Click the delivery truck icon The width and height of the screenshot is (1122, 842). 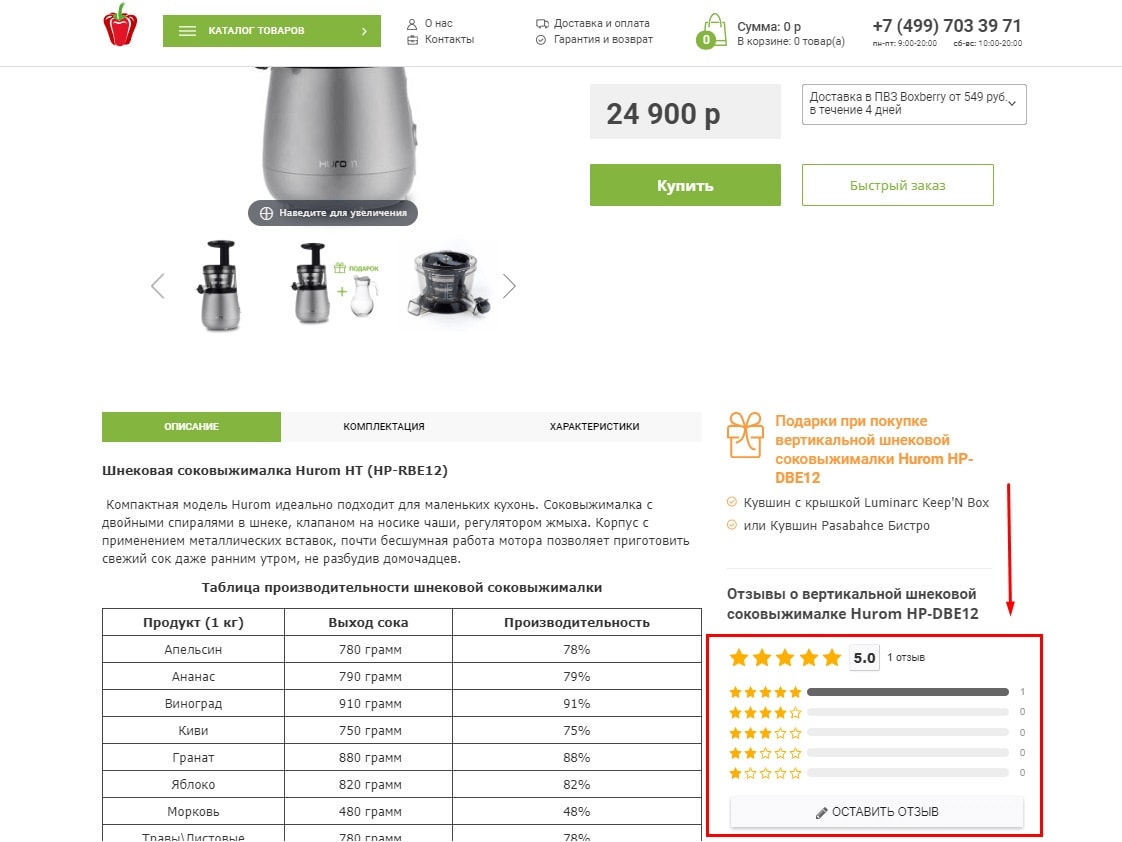click(x=542, y=24)
